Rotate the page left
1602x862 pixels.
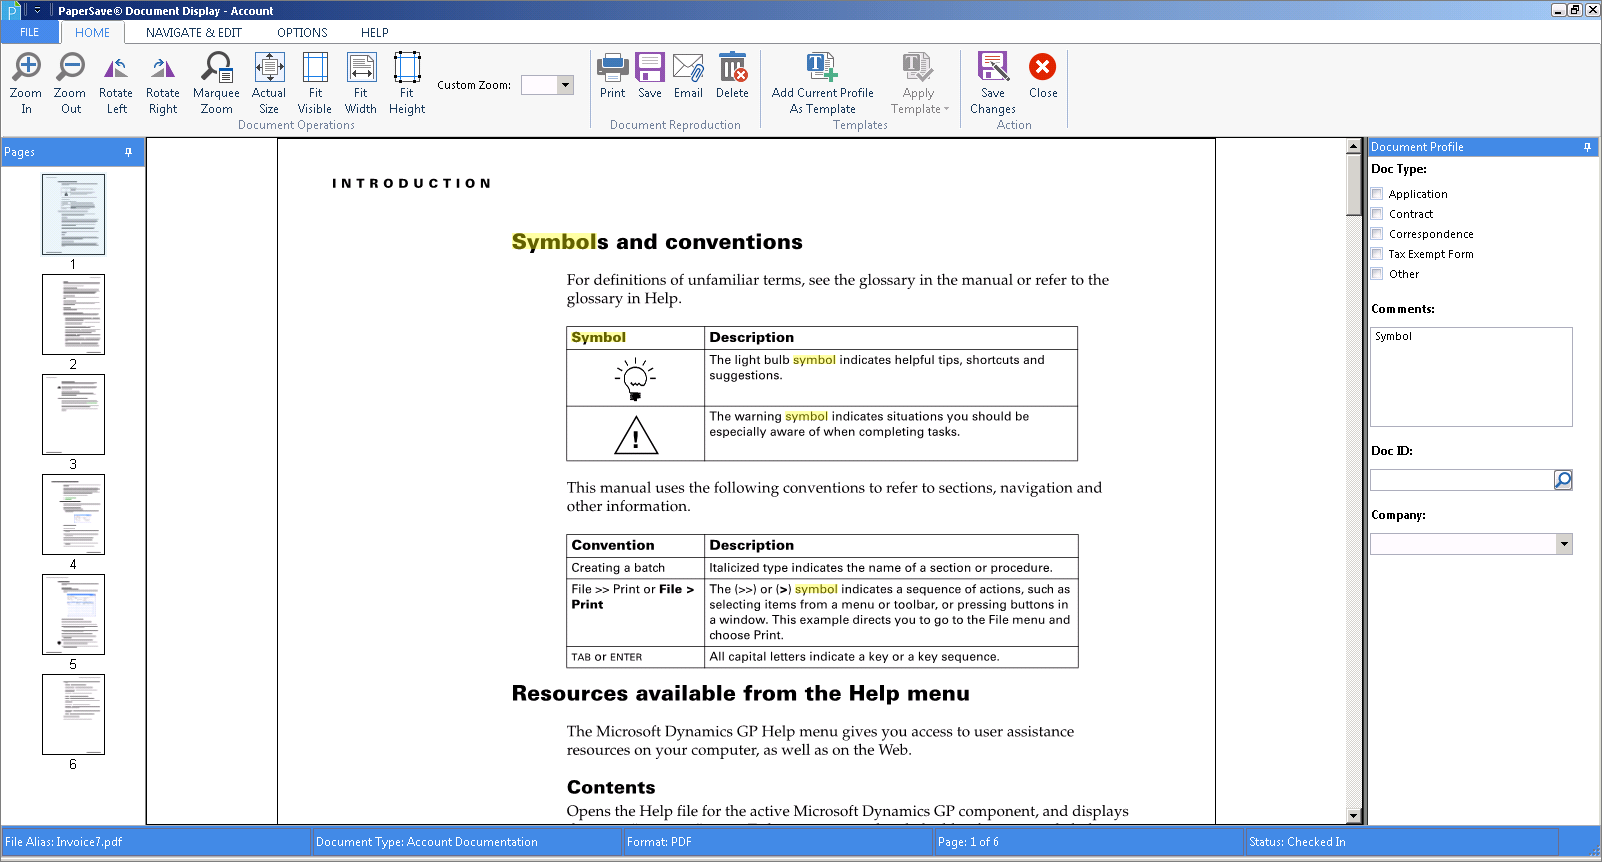pyautogui.click(x=116, y=83)
